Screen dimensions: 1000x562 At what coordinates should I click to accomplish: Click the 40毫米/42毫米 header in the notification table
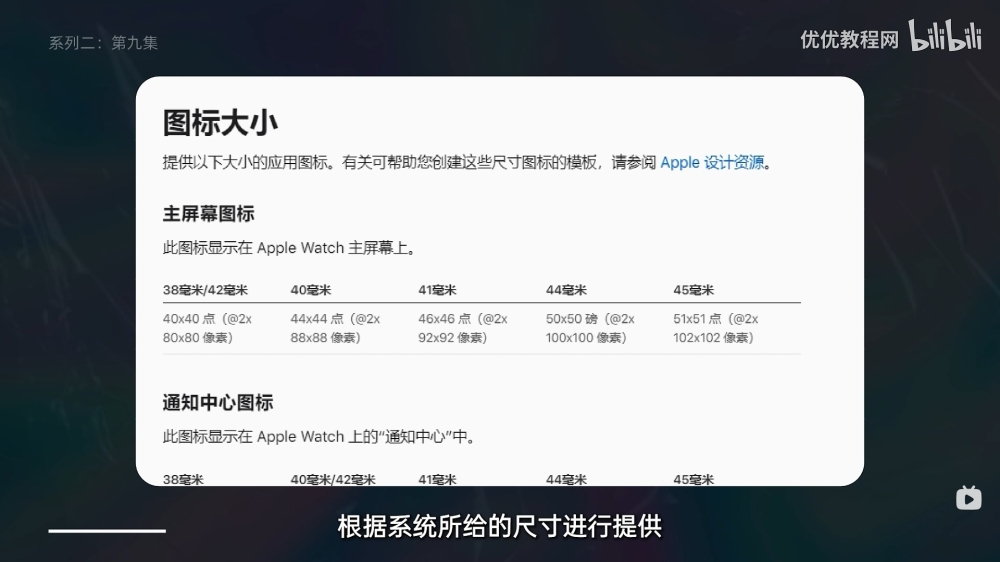tap(333, 479)
